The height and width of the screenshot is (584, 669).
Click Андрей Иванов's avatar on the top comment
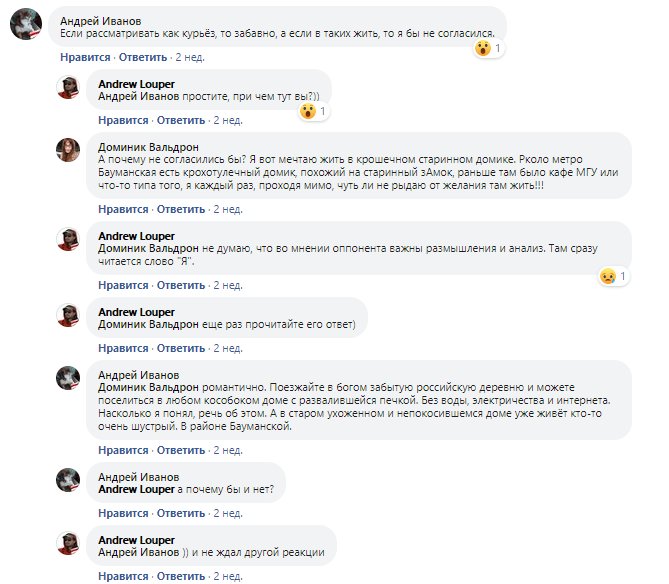pos(25,25)
